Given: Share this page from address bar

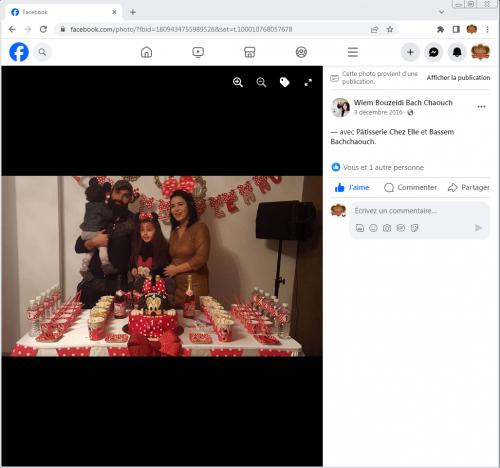Looking at the screenshot, I should click(374, 29).
